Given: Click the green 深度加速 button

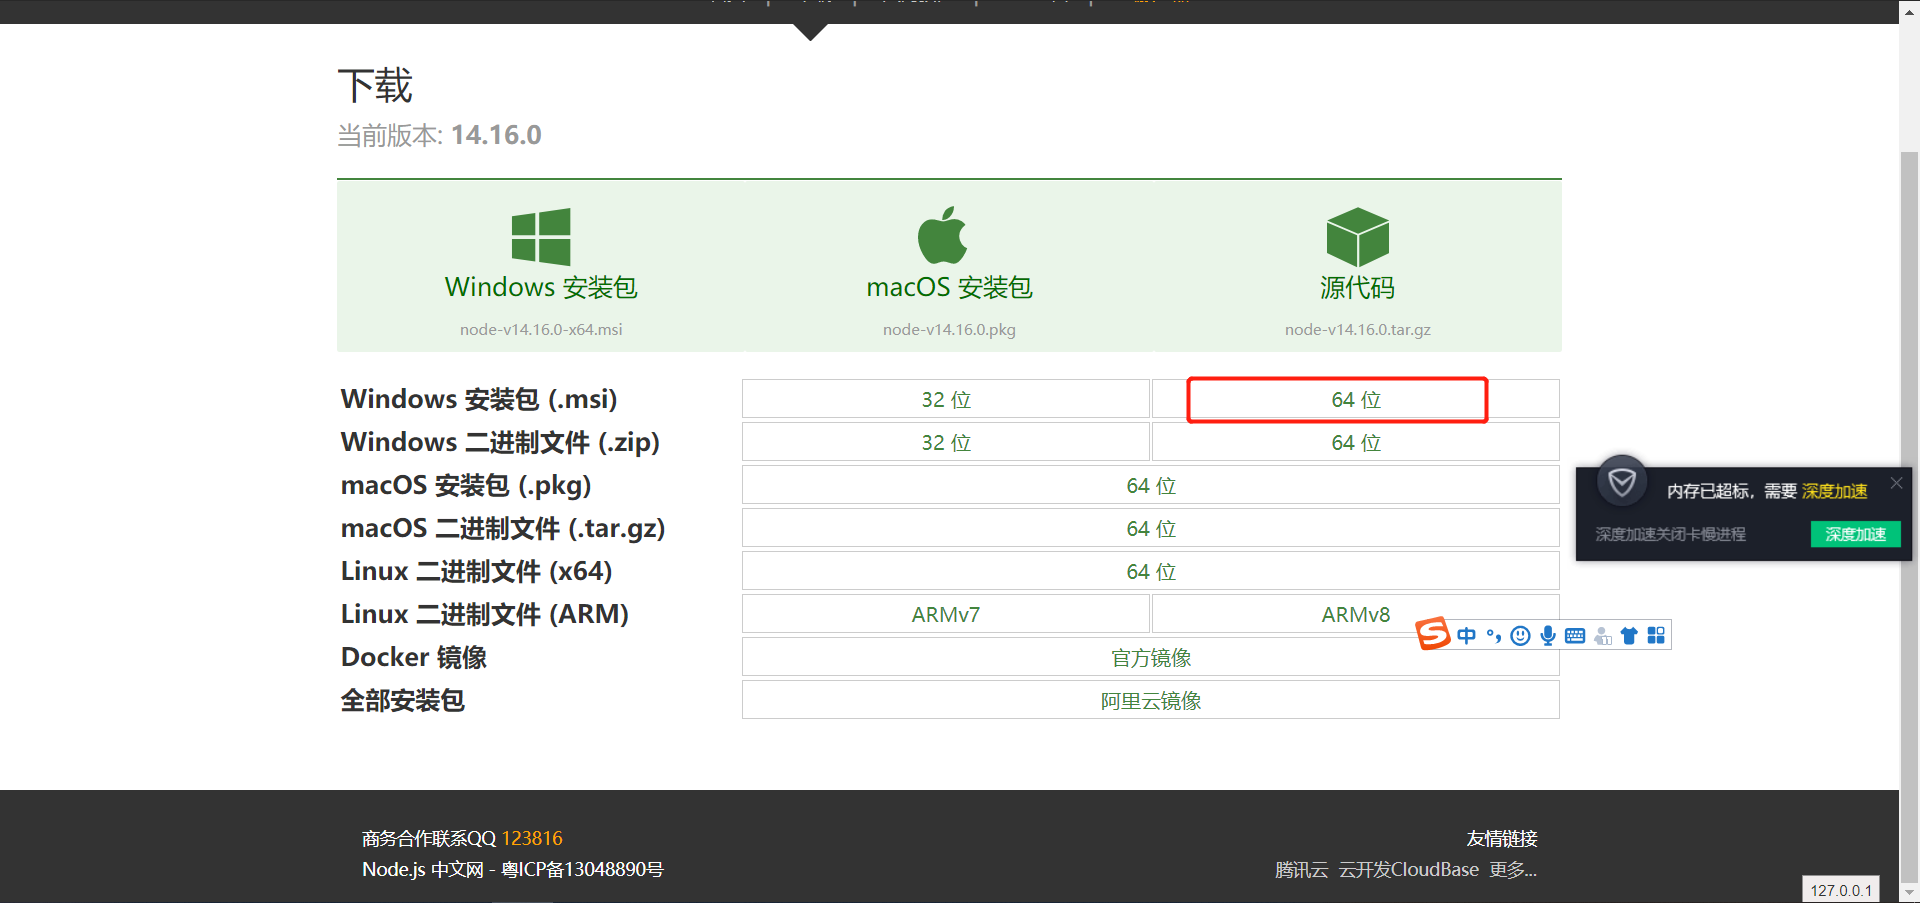Looking at the screenshot, I should [x=1856, y=534].
